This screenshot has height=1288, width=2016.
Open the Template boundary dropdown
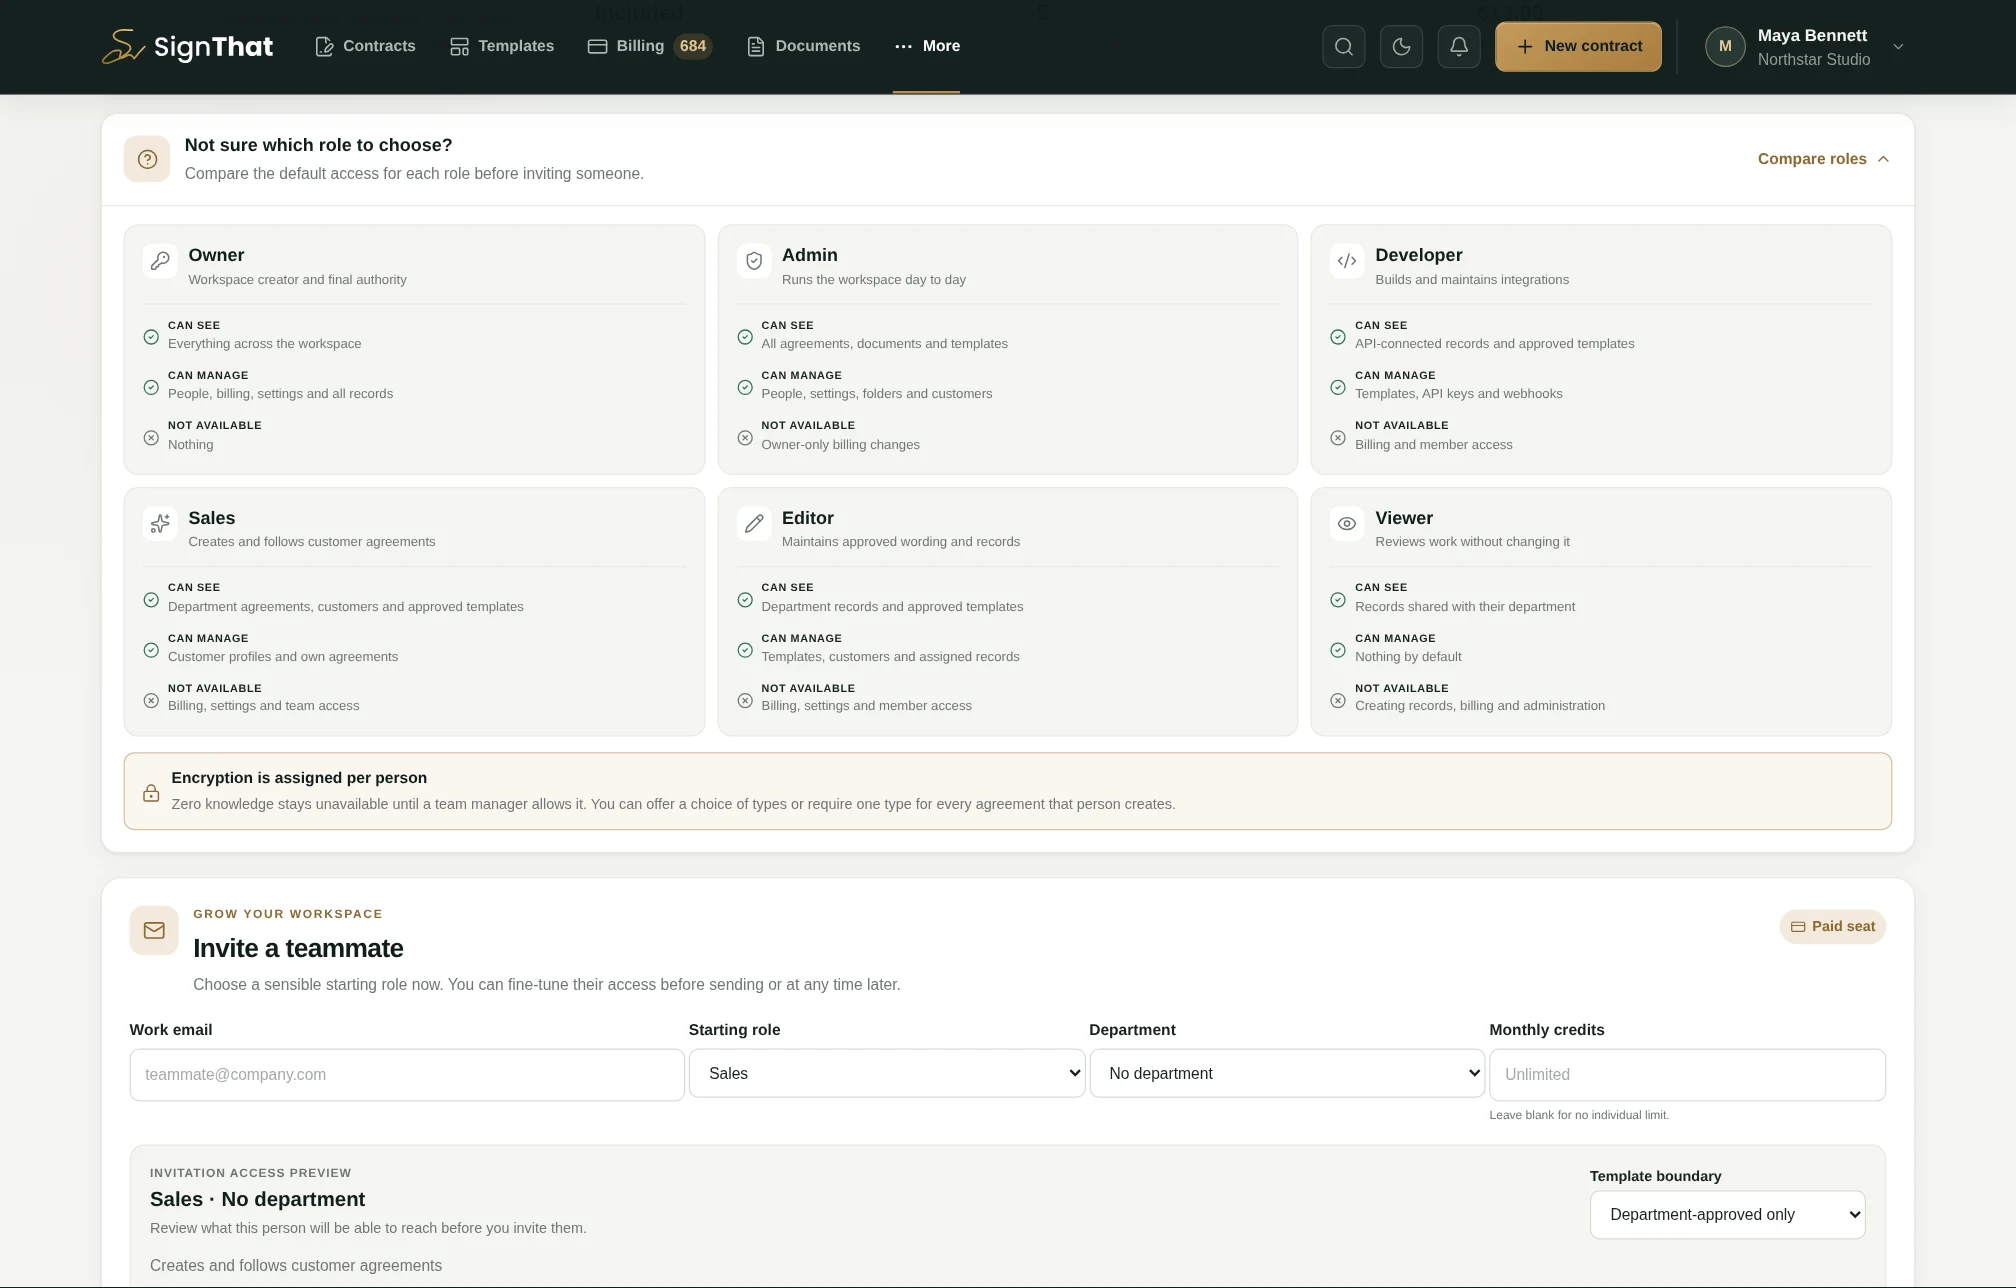pos(1727,1214)
